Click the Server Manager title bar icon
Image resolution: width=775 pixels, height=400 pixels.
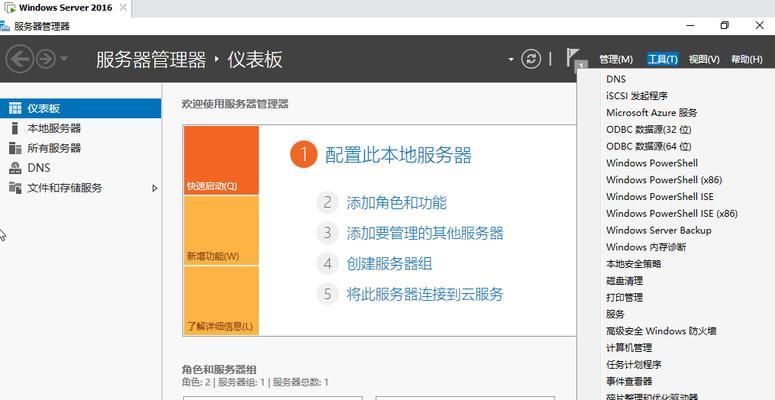[5, 26]
